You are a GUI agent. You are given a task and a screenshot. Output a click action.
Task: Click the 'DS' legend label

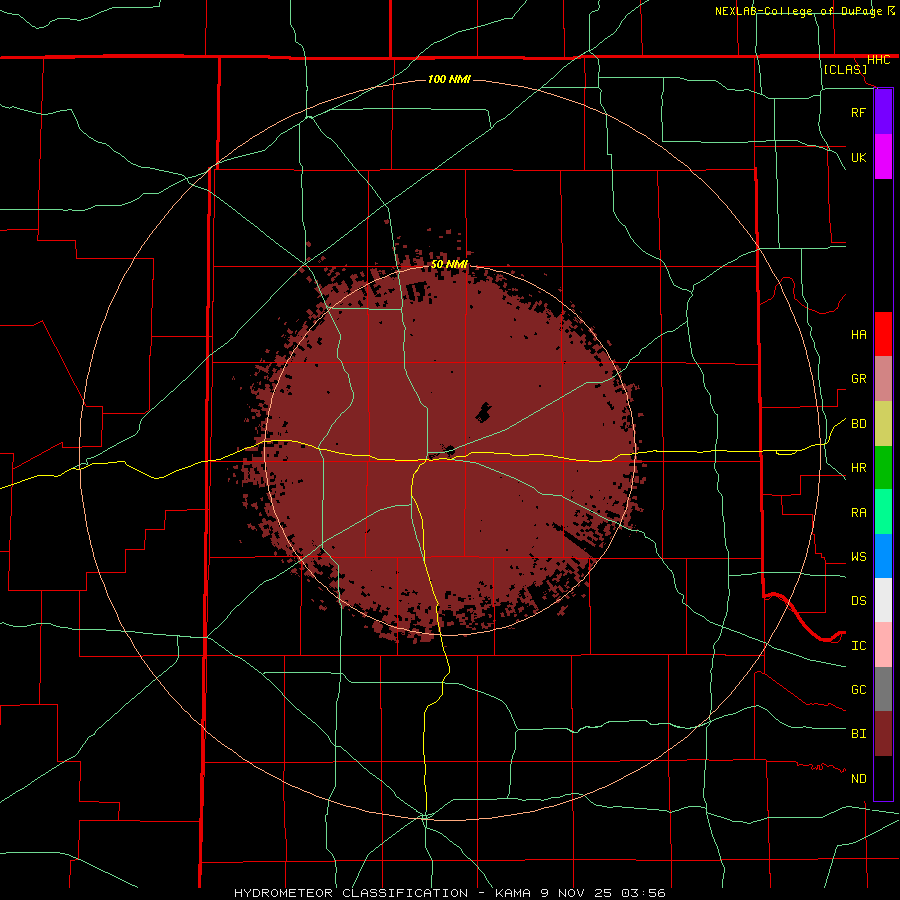(858, 601)
